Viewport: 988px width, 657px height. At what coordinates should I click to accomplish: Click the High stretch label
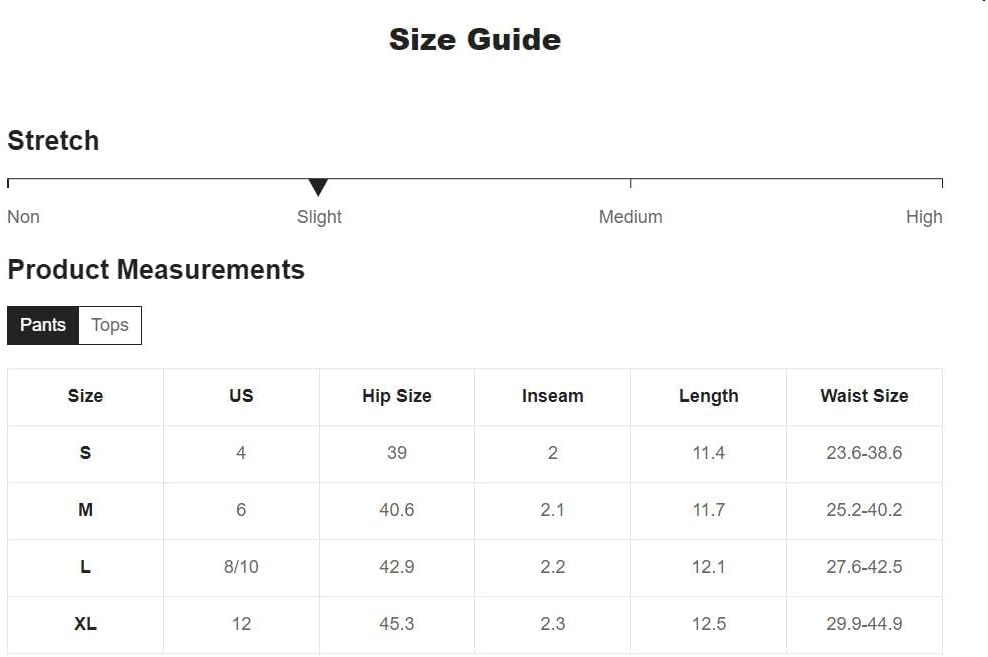[x=924, y=217]
